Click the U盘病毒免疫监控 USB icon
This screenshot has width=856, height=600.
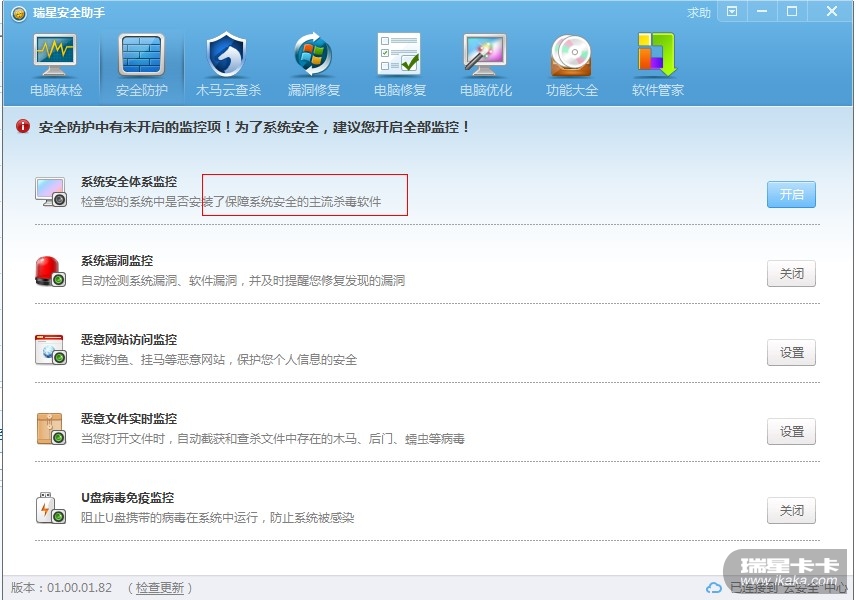point(51,508)
